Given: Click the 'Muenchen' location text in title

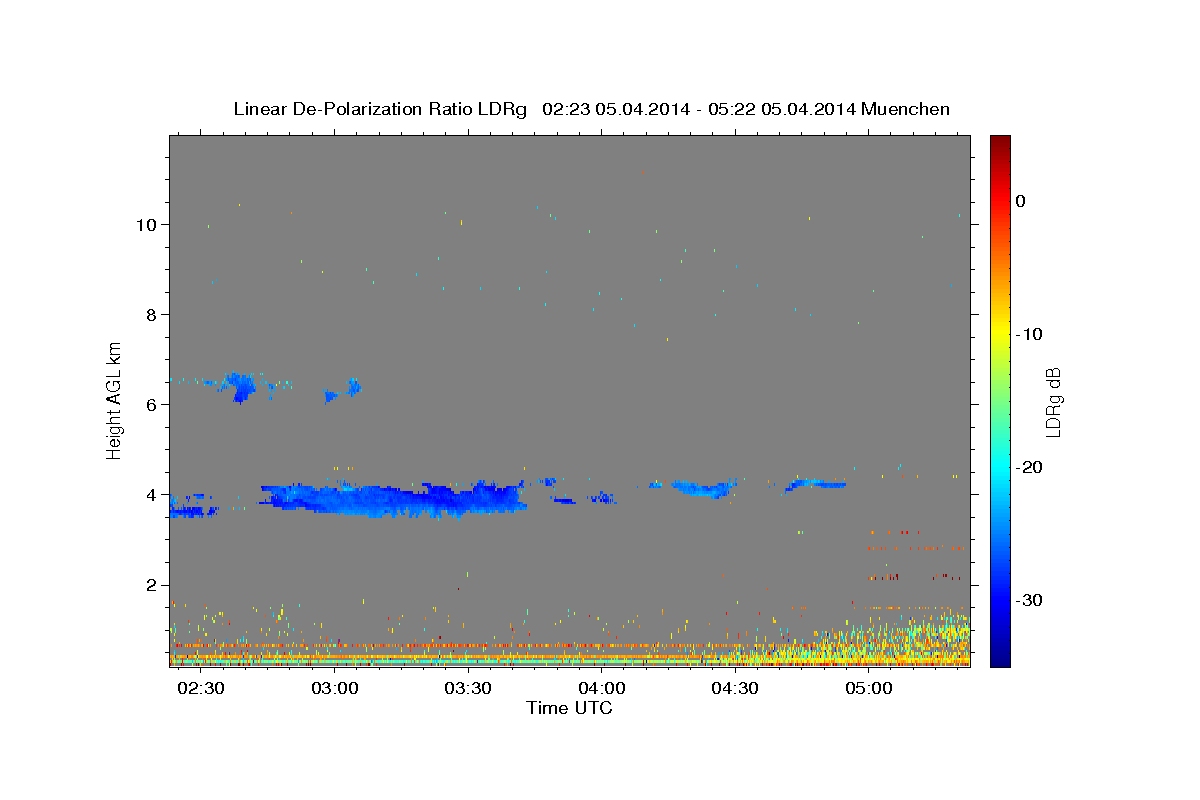Looking at the screenshot, I should point(905,109).
